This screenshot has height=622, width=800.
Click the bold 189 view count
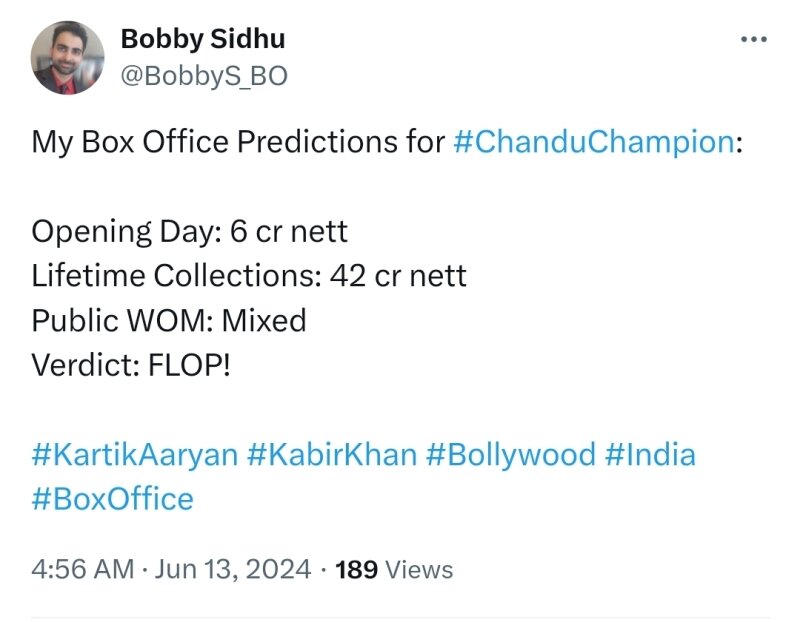[x=356, y=570]
